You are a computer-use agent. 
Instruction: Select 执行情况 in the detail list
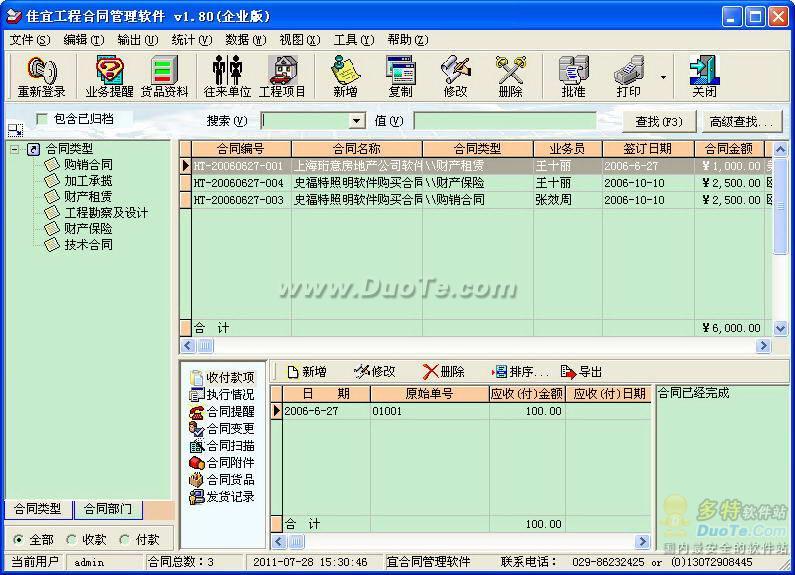[x=223, y=394]
